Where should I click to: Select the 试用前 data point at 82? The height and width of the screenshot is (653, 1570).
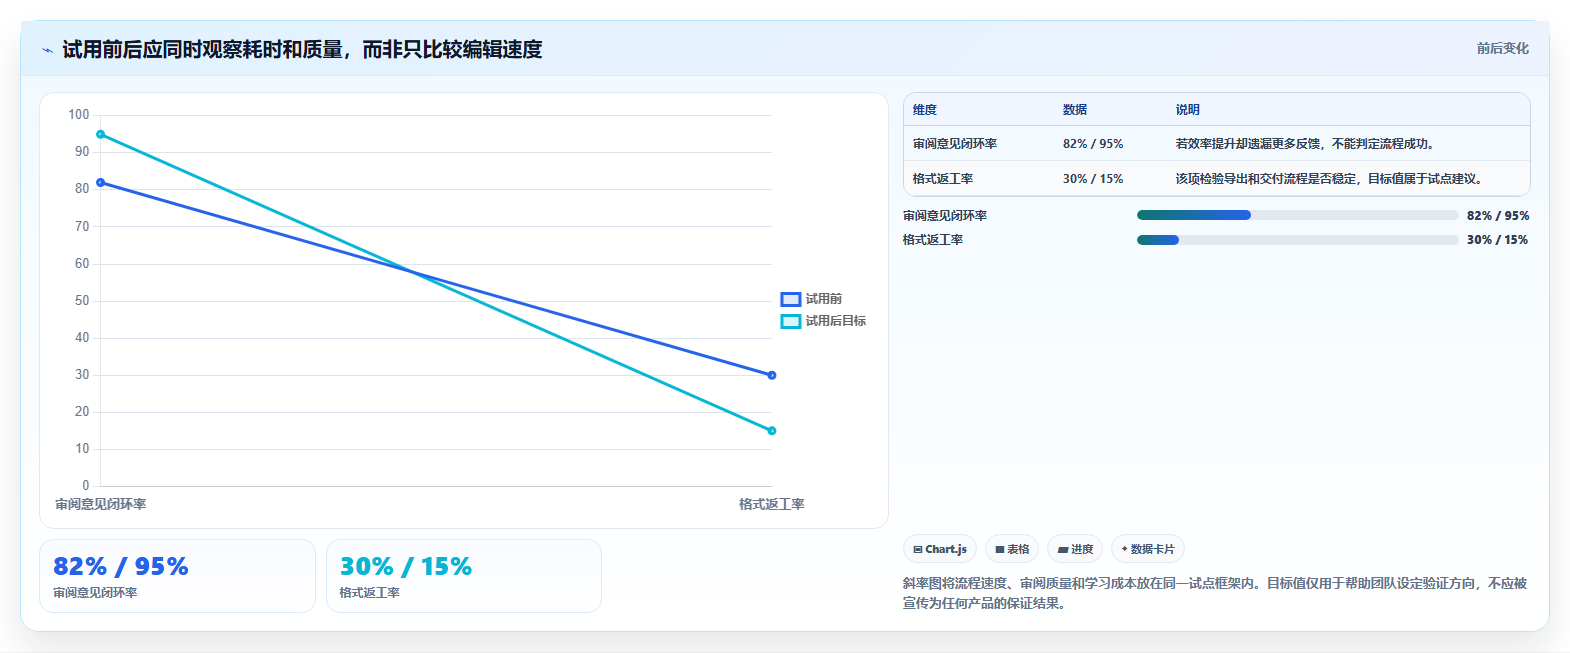(x=100, y=183)
